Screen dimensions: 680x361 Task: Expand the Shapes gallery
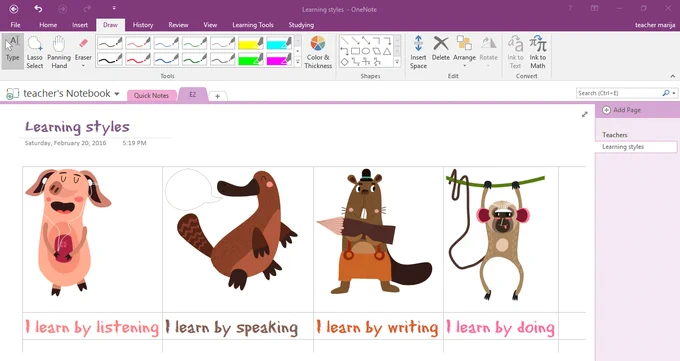(x=397, y=62)
